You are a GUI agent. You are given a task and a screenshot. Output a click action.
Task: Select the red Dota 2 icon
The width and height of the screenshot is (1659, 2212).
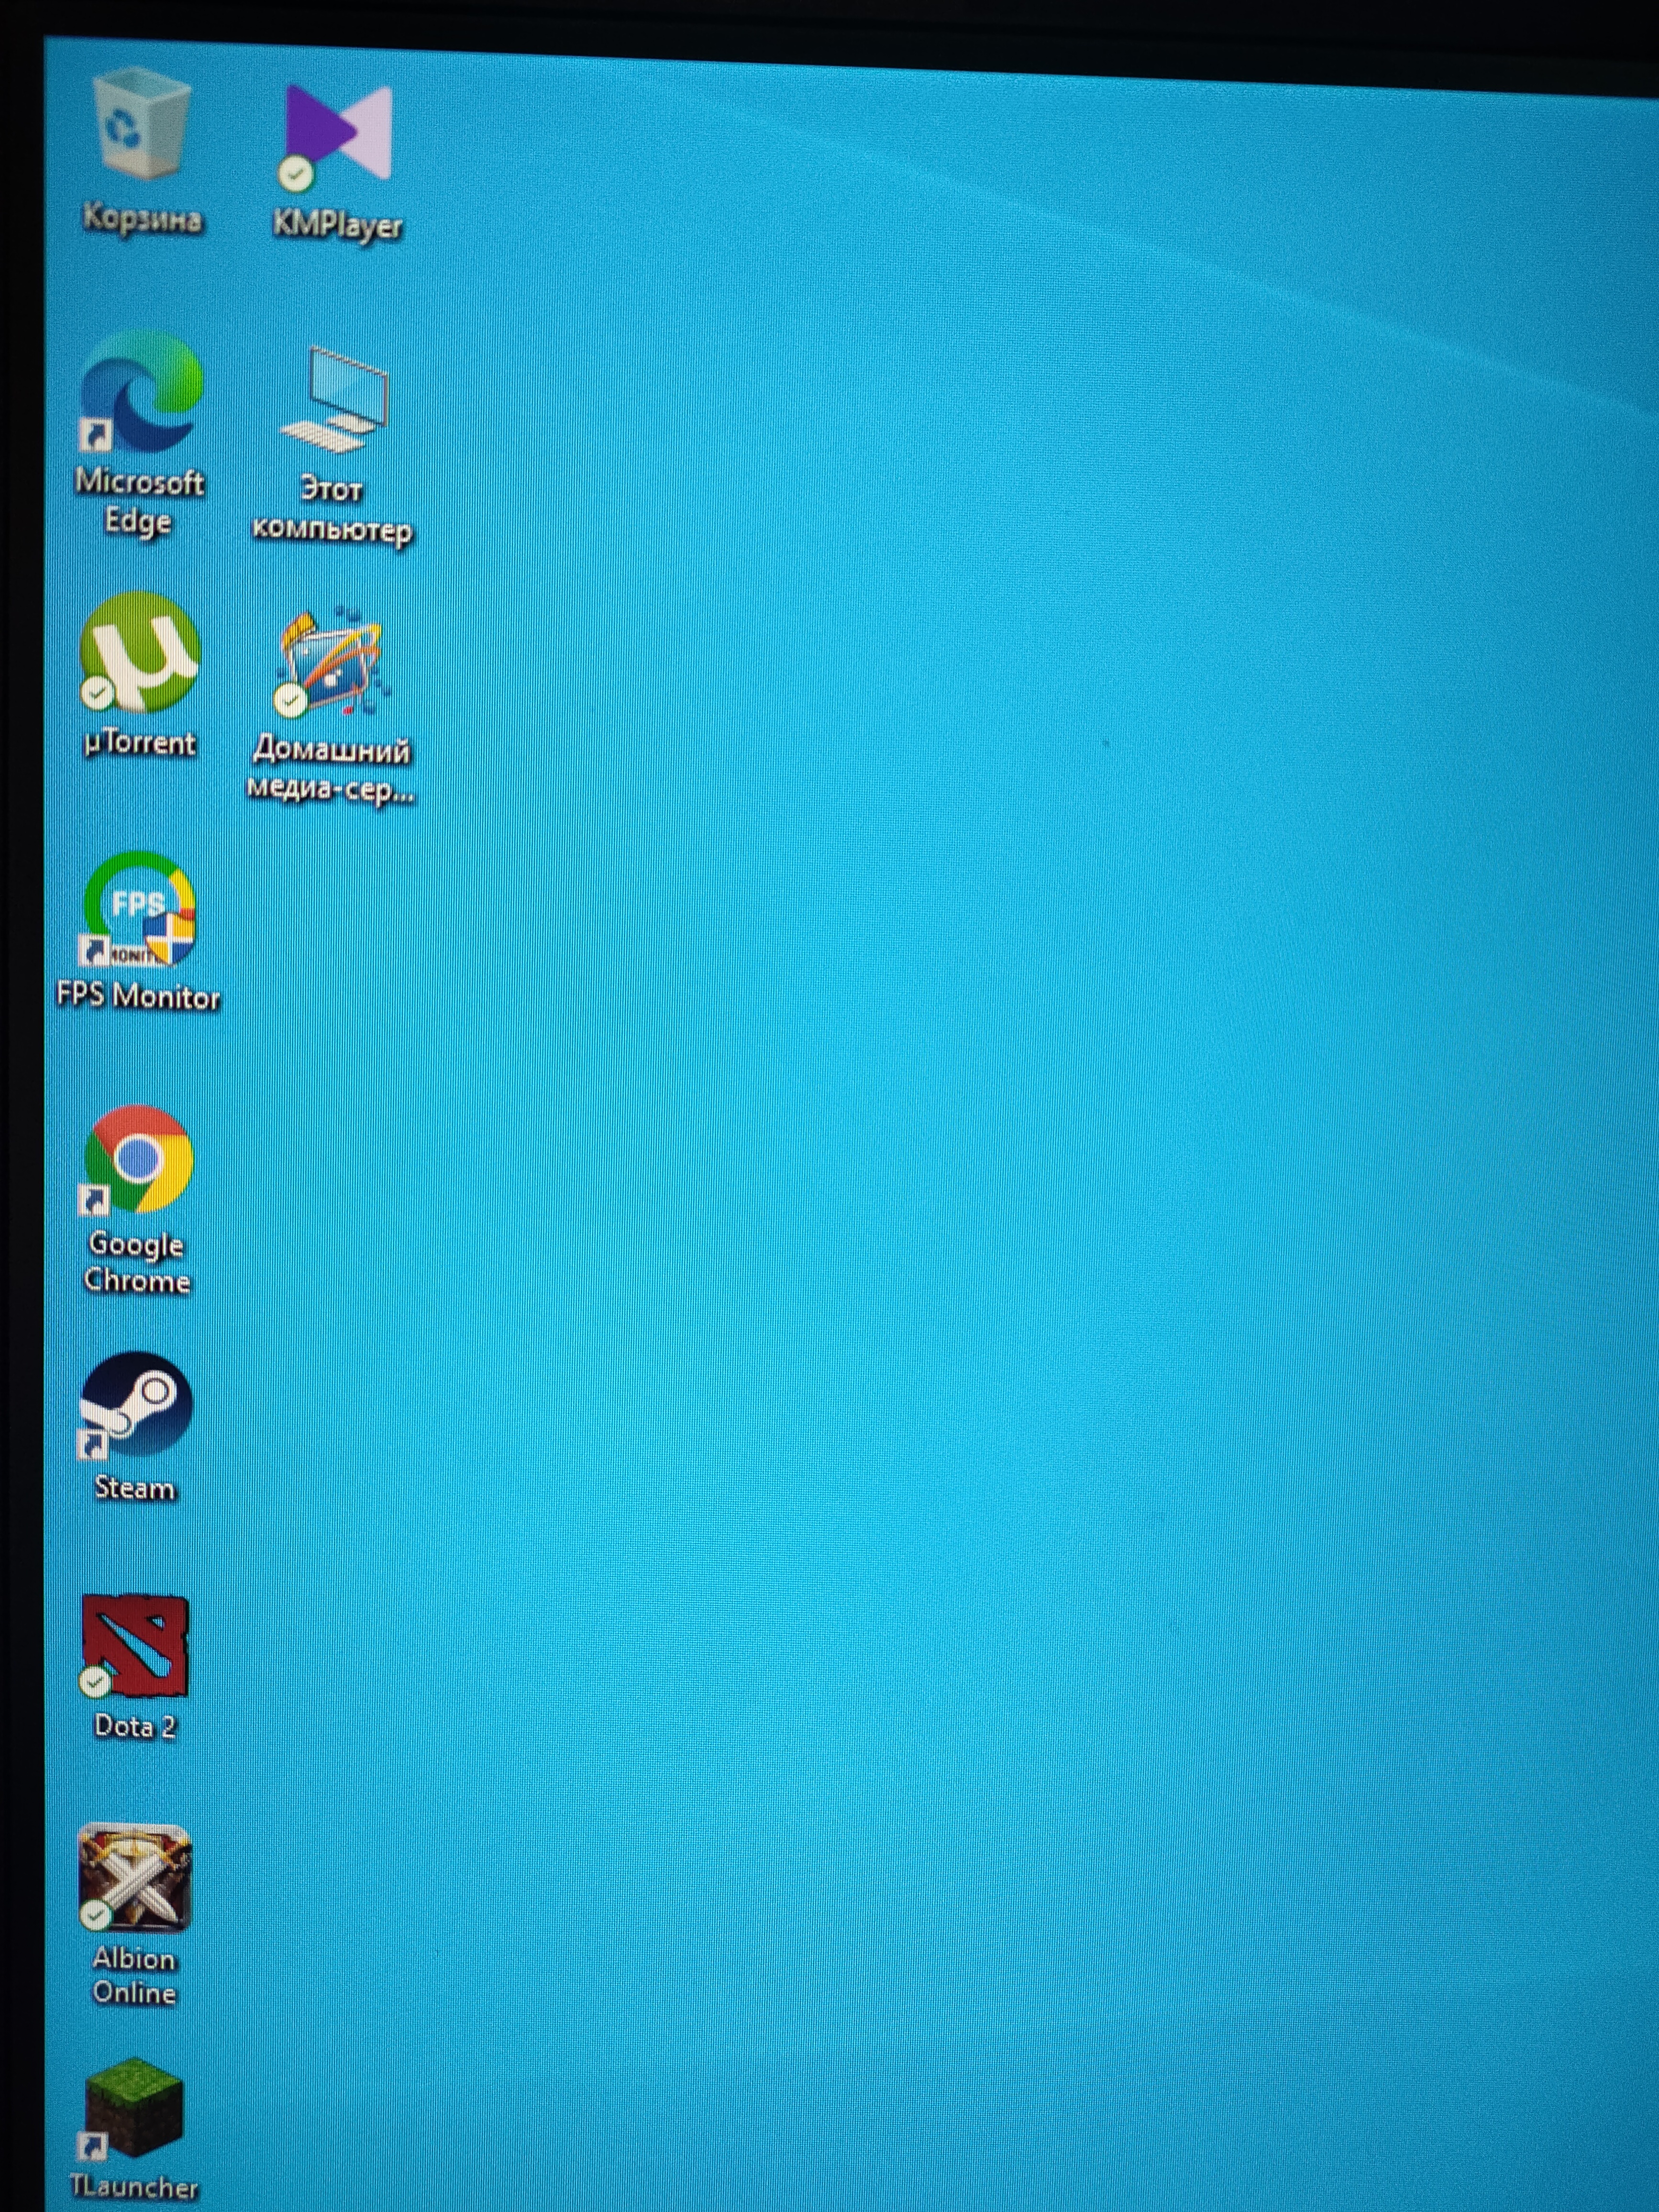136,1646
